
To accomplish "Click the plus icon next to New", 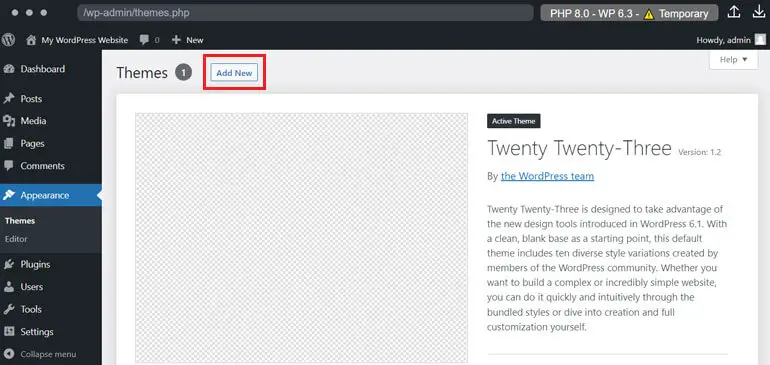I will [x=176, y=40].
